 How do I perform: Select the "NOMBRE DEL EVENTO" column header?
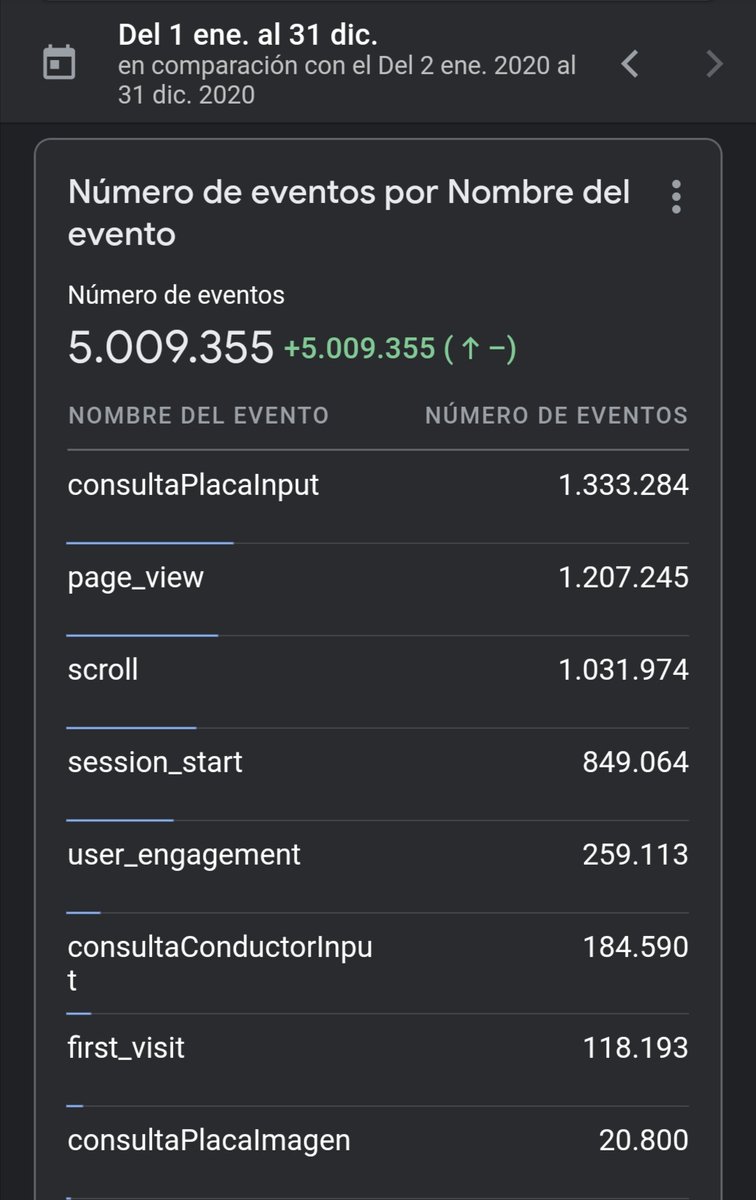point(198,415)
